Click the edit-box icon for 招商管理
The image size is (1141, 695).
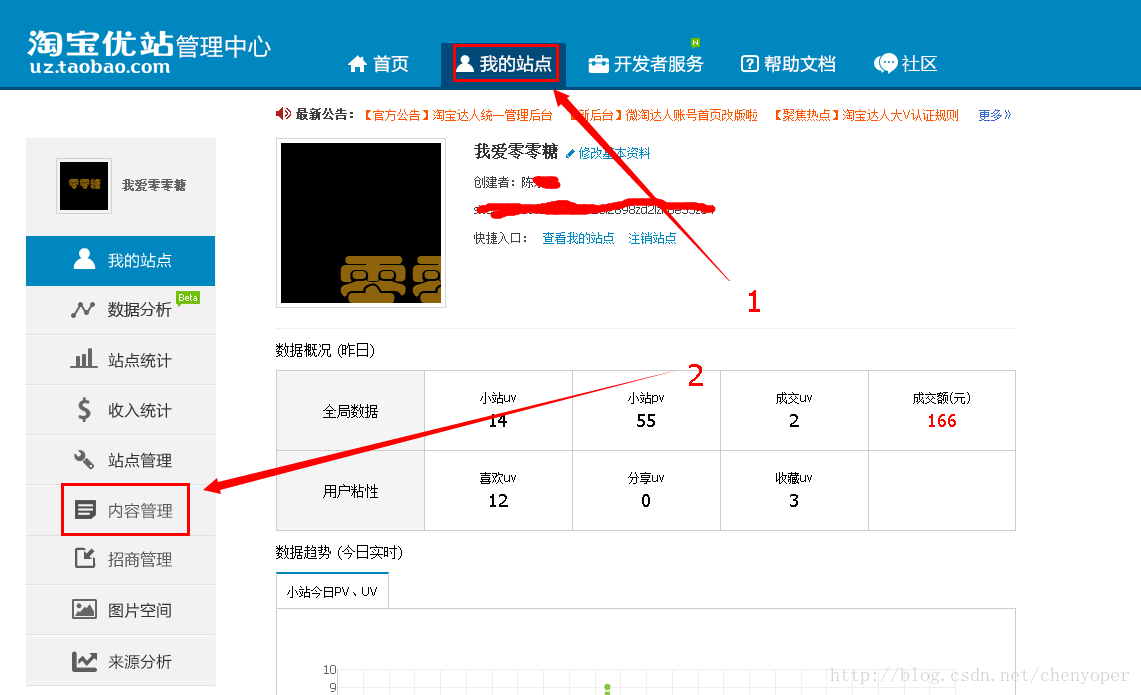85,558
